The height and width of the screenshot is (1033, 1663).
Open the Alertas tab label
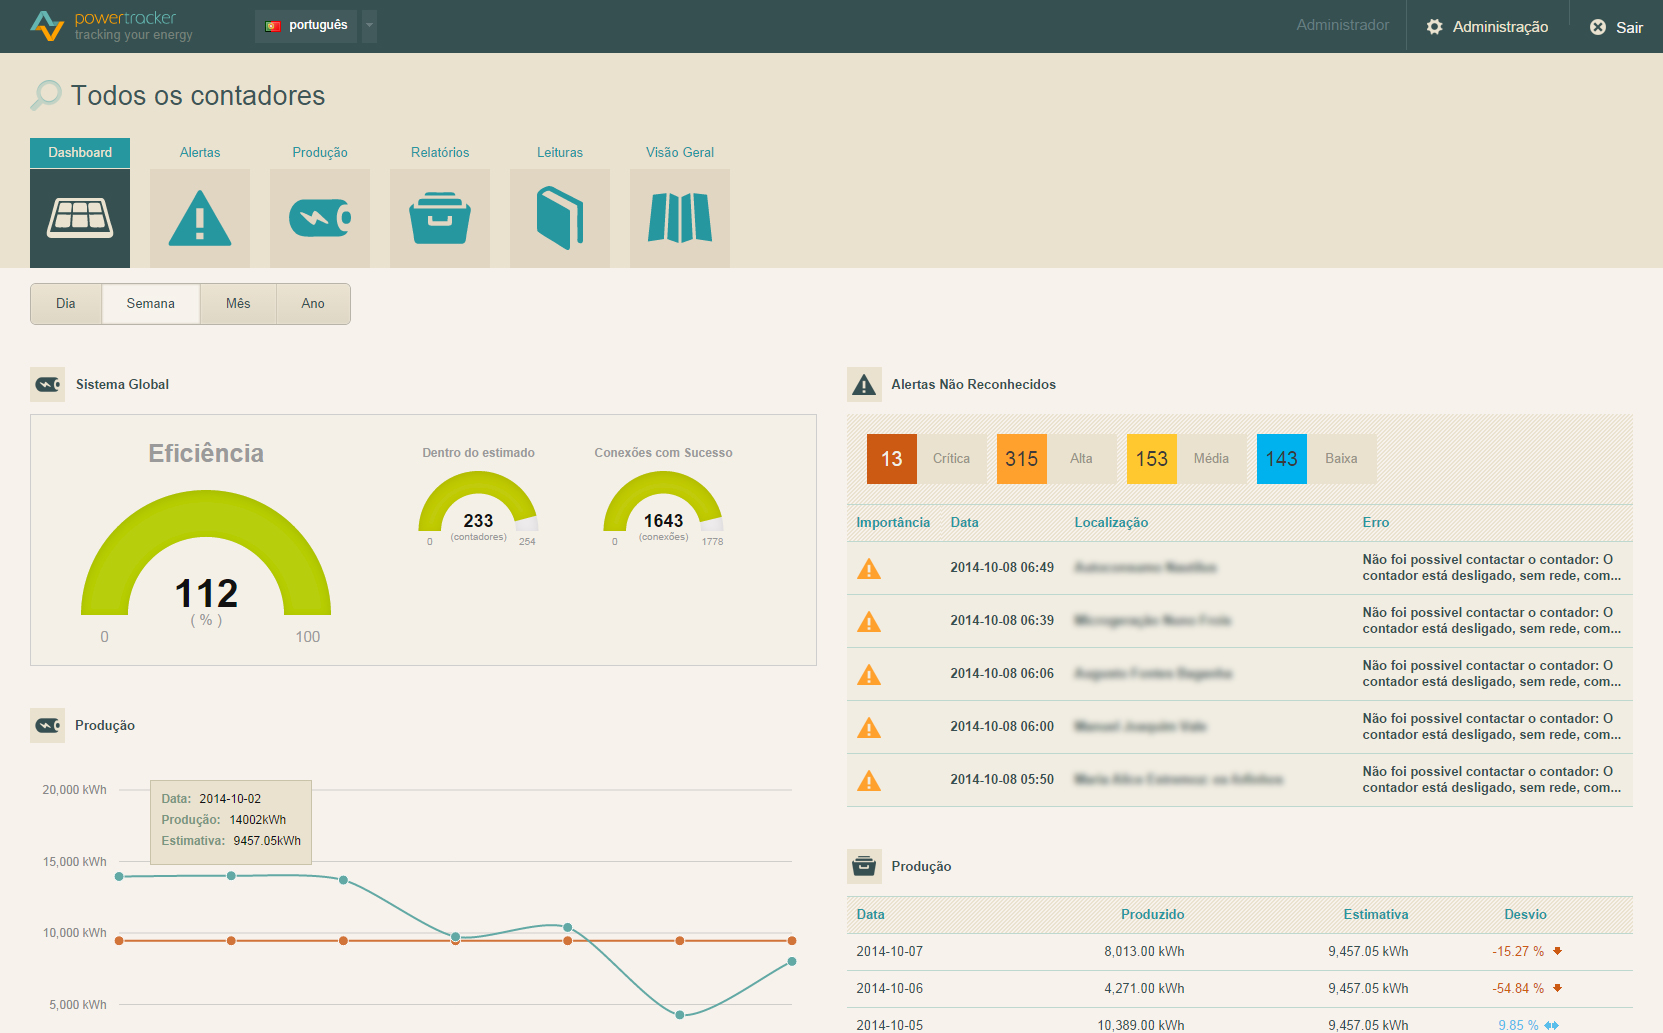point(200,153)
